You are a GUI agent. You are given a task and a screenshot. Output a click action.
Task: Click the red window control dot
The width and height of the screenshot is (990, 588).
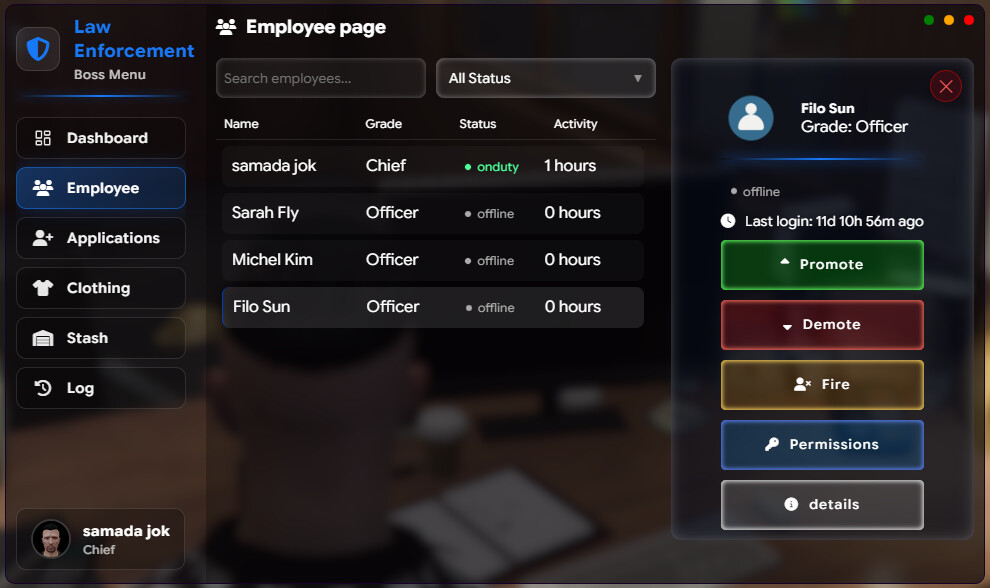[x=969, y=20]
